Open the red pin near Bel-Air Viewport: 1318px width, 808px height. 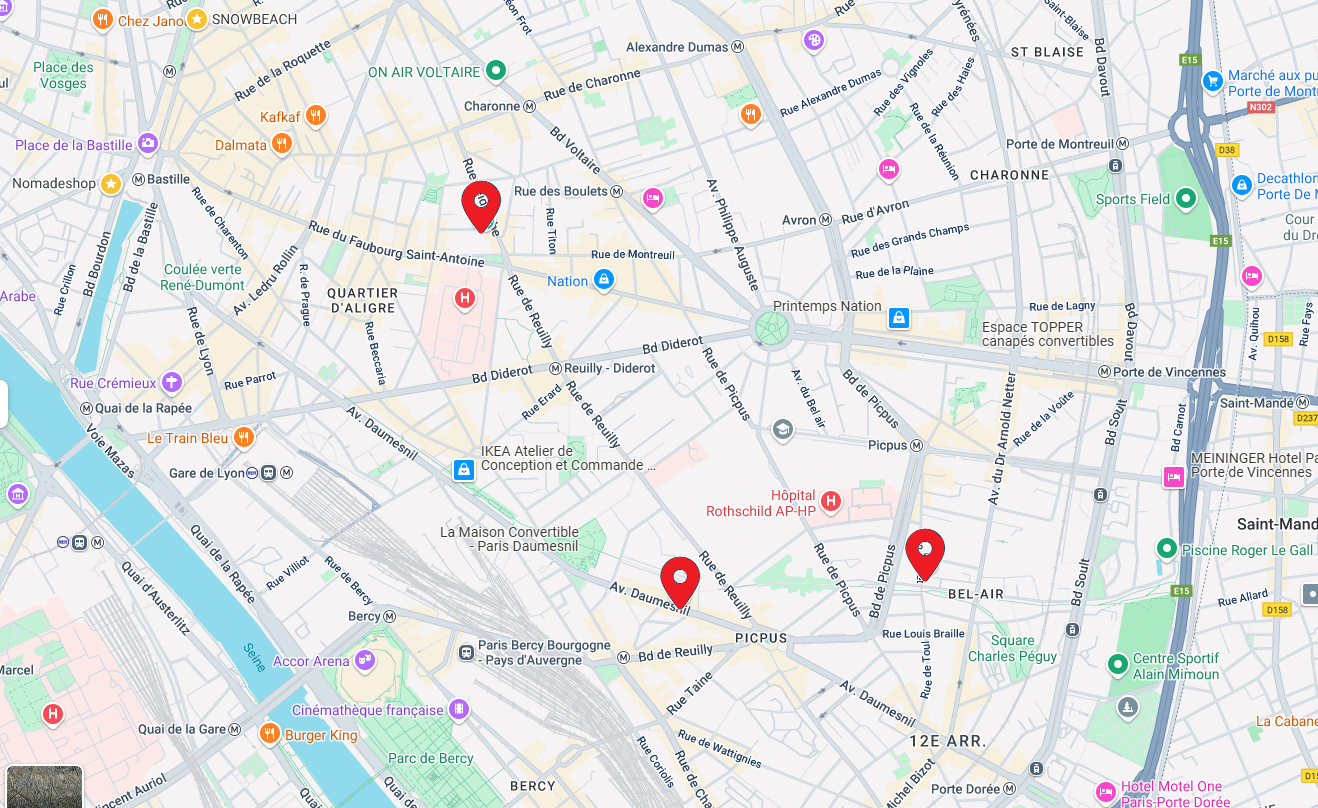925,554
